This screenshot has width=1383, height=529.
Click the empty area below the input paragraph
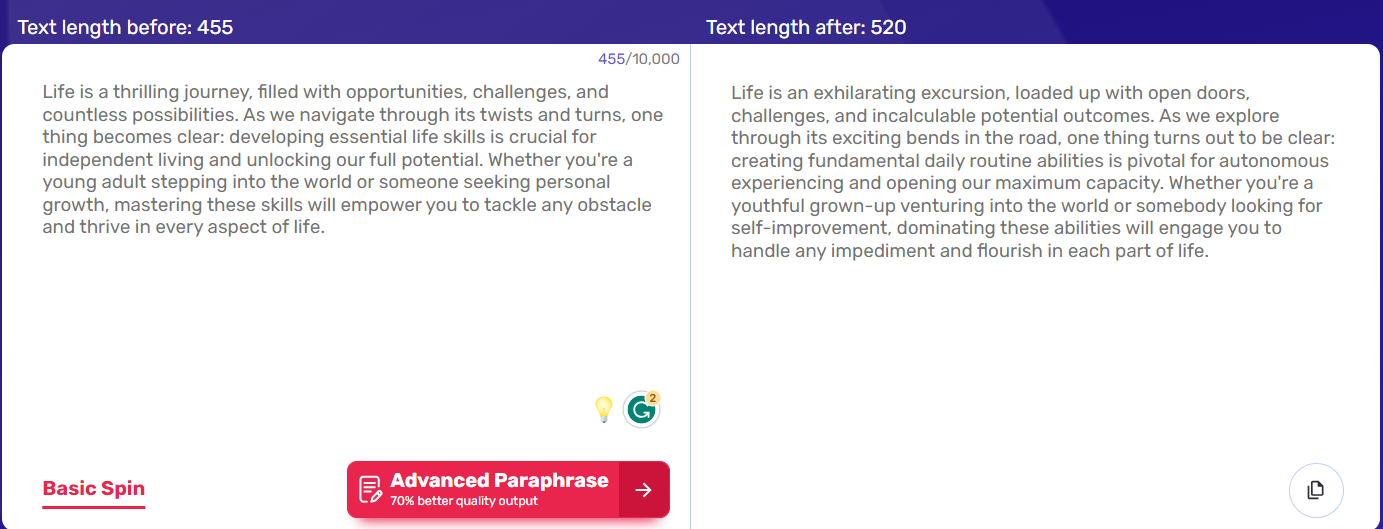pyautogui.click(x=340, y=320)
